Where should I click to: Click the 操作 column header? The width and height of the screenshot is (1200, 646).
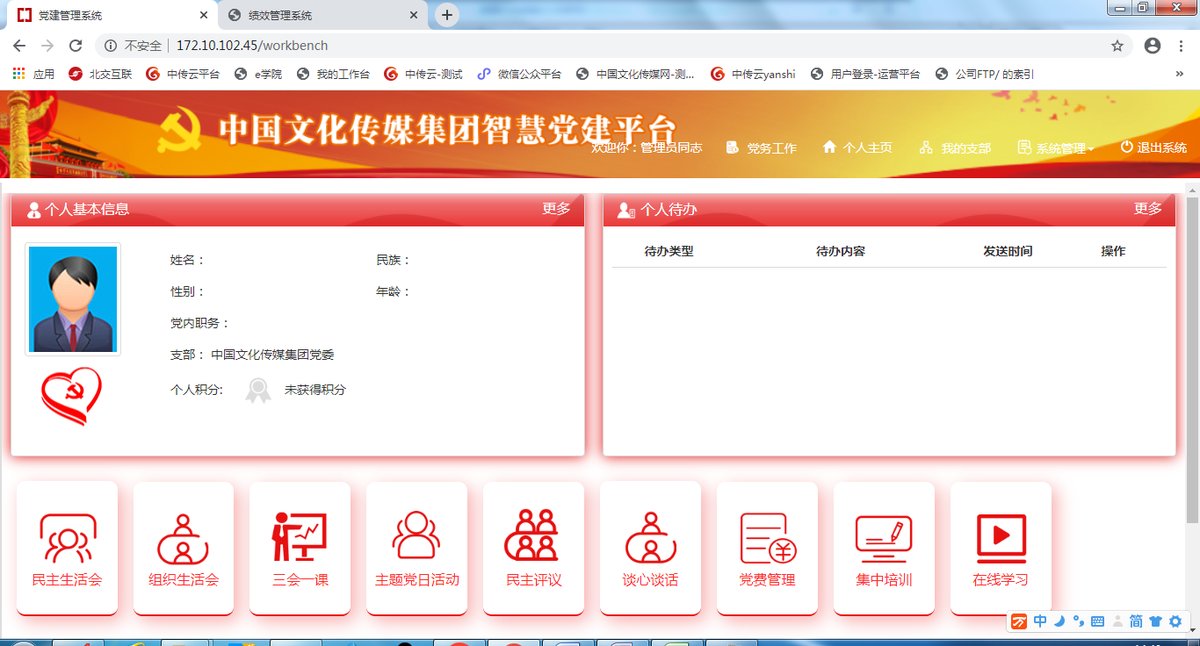pyautogui.click(x=1113, y=251)
